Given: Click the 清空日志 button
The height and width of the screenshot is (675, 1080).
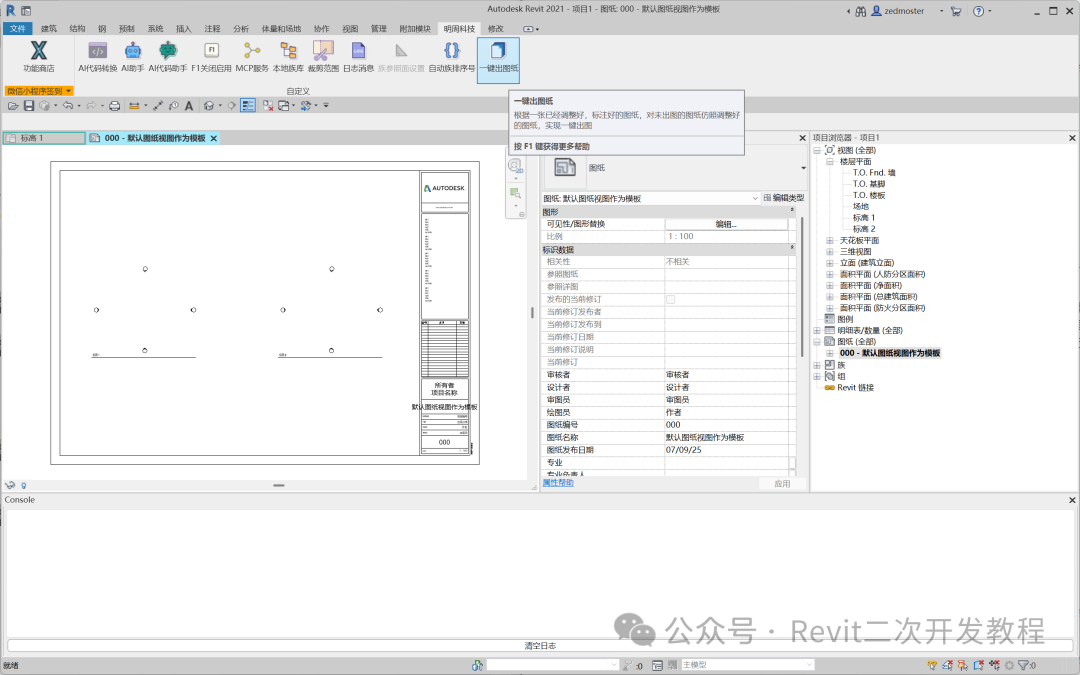Looking at the screenshot, I should coord(539,646).
